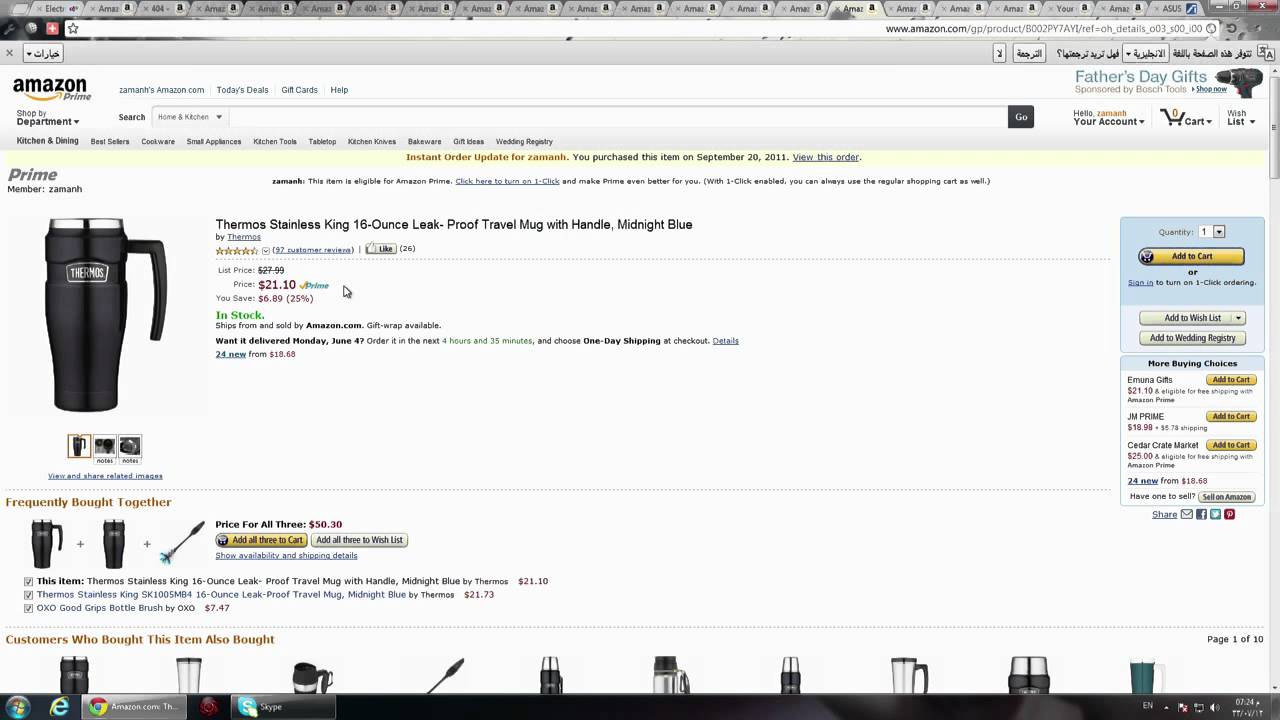
Task: Click the Translate button in the translate bar
Action: pyautogui.click(x=1029, y=53)
